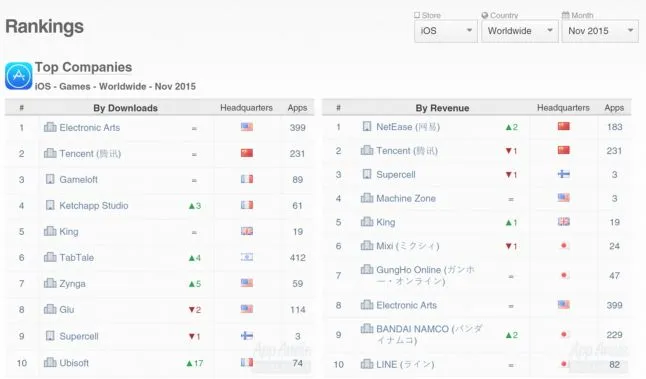Click the UK flag in King revenue row

[x=564, y=222]
